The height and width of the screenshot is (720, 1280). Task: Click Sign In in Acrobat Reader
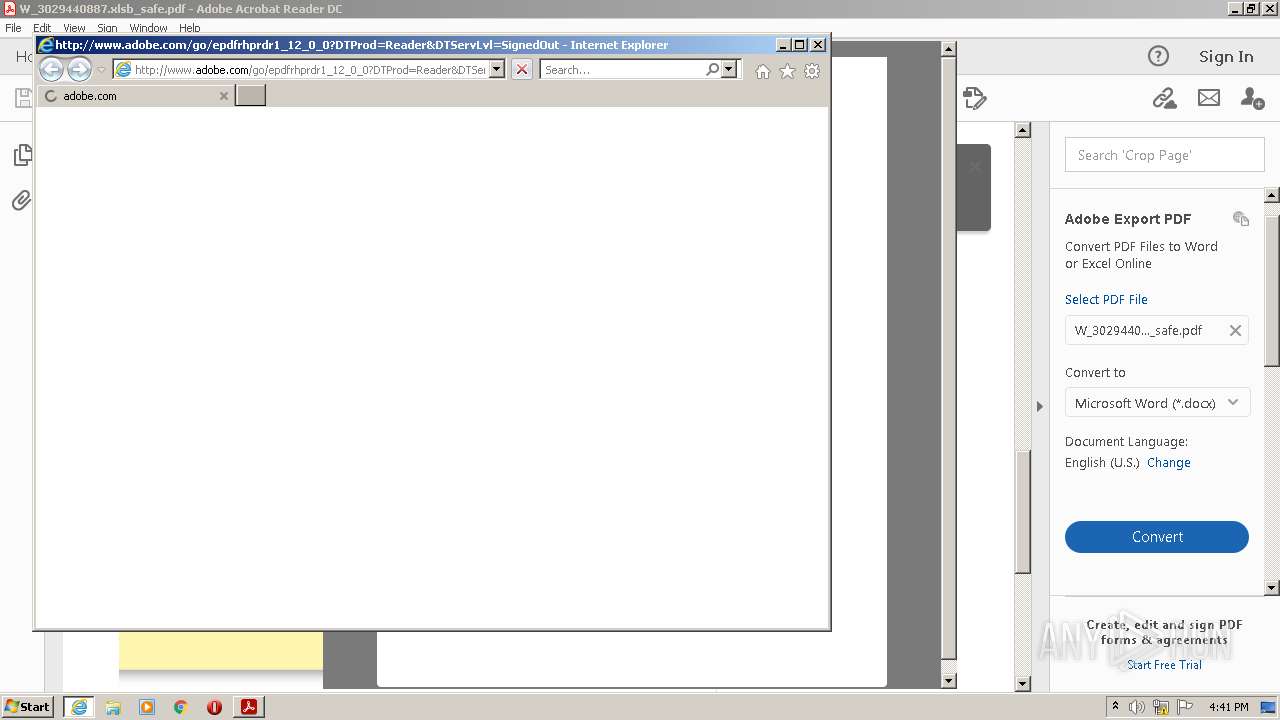pyautogui.click(x=1226, y=56)
